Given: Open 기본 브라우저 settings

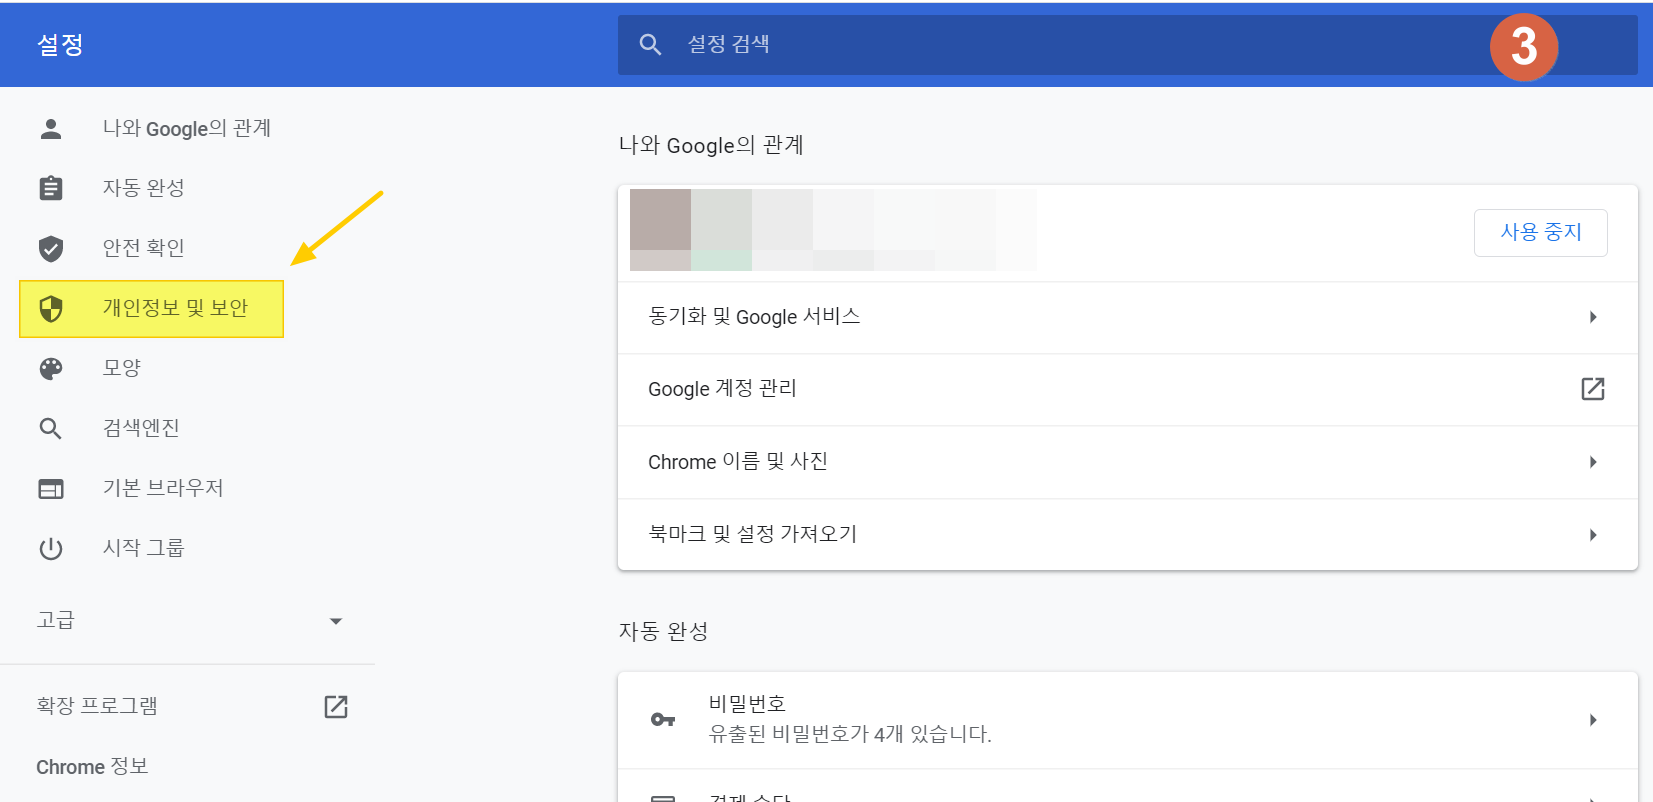Looking at the screenshot, I should pos(163,488).
